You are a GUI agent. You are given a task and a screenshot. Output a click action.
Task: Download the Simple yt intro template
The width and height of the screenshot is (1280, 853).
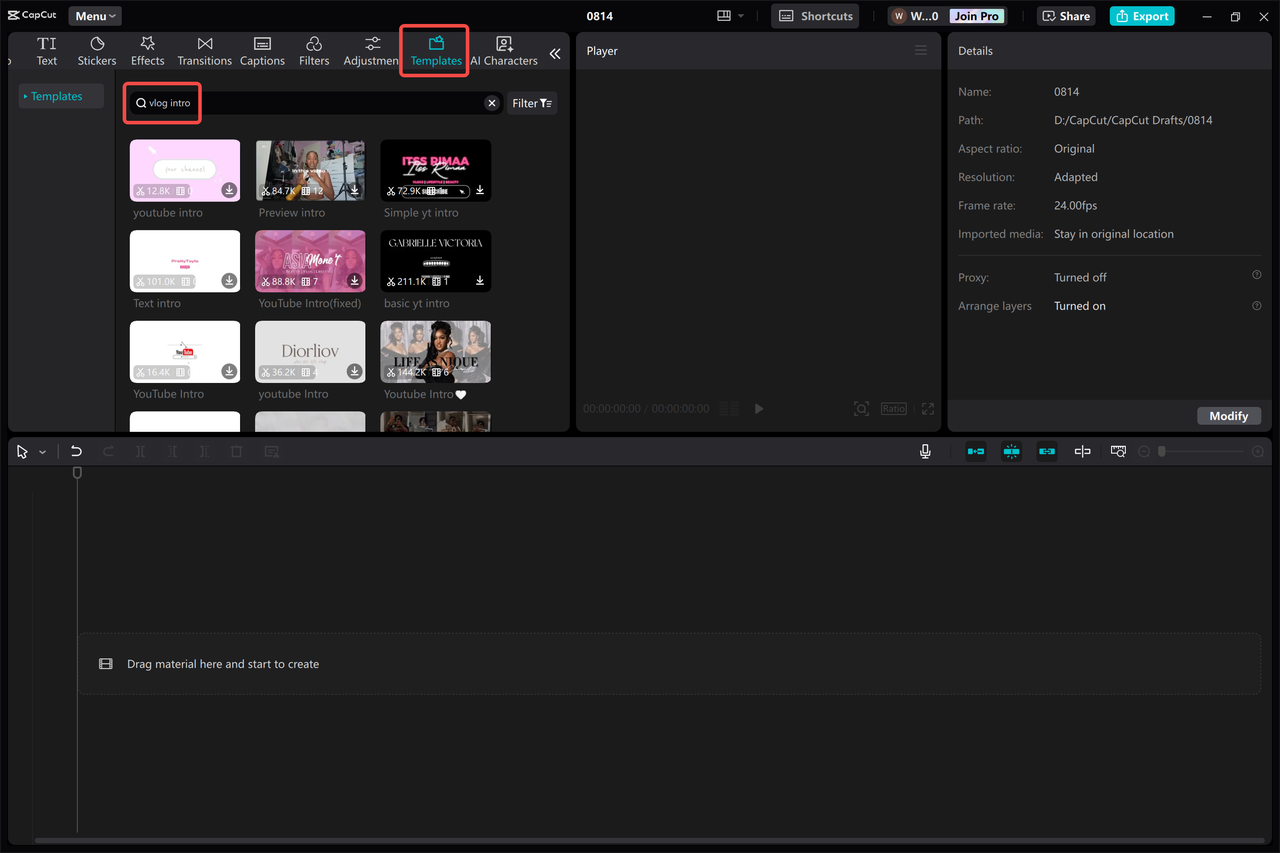click(x=480, y=190)
